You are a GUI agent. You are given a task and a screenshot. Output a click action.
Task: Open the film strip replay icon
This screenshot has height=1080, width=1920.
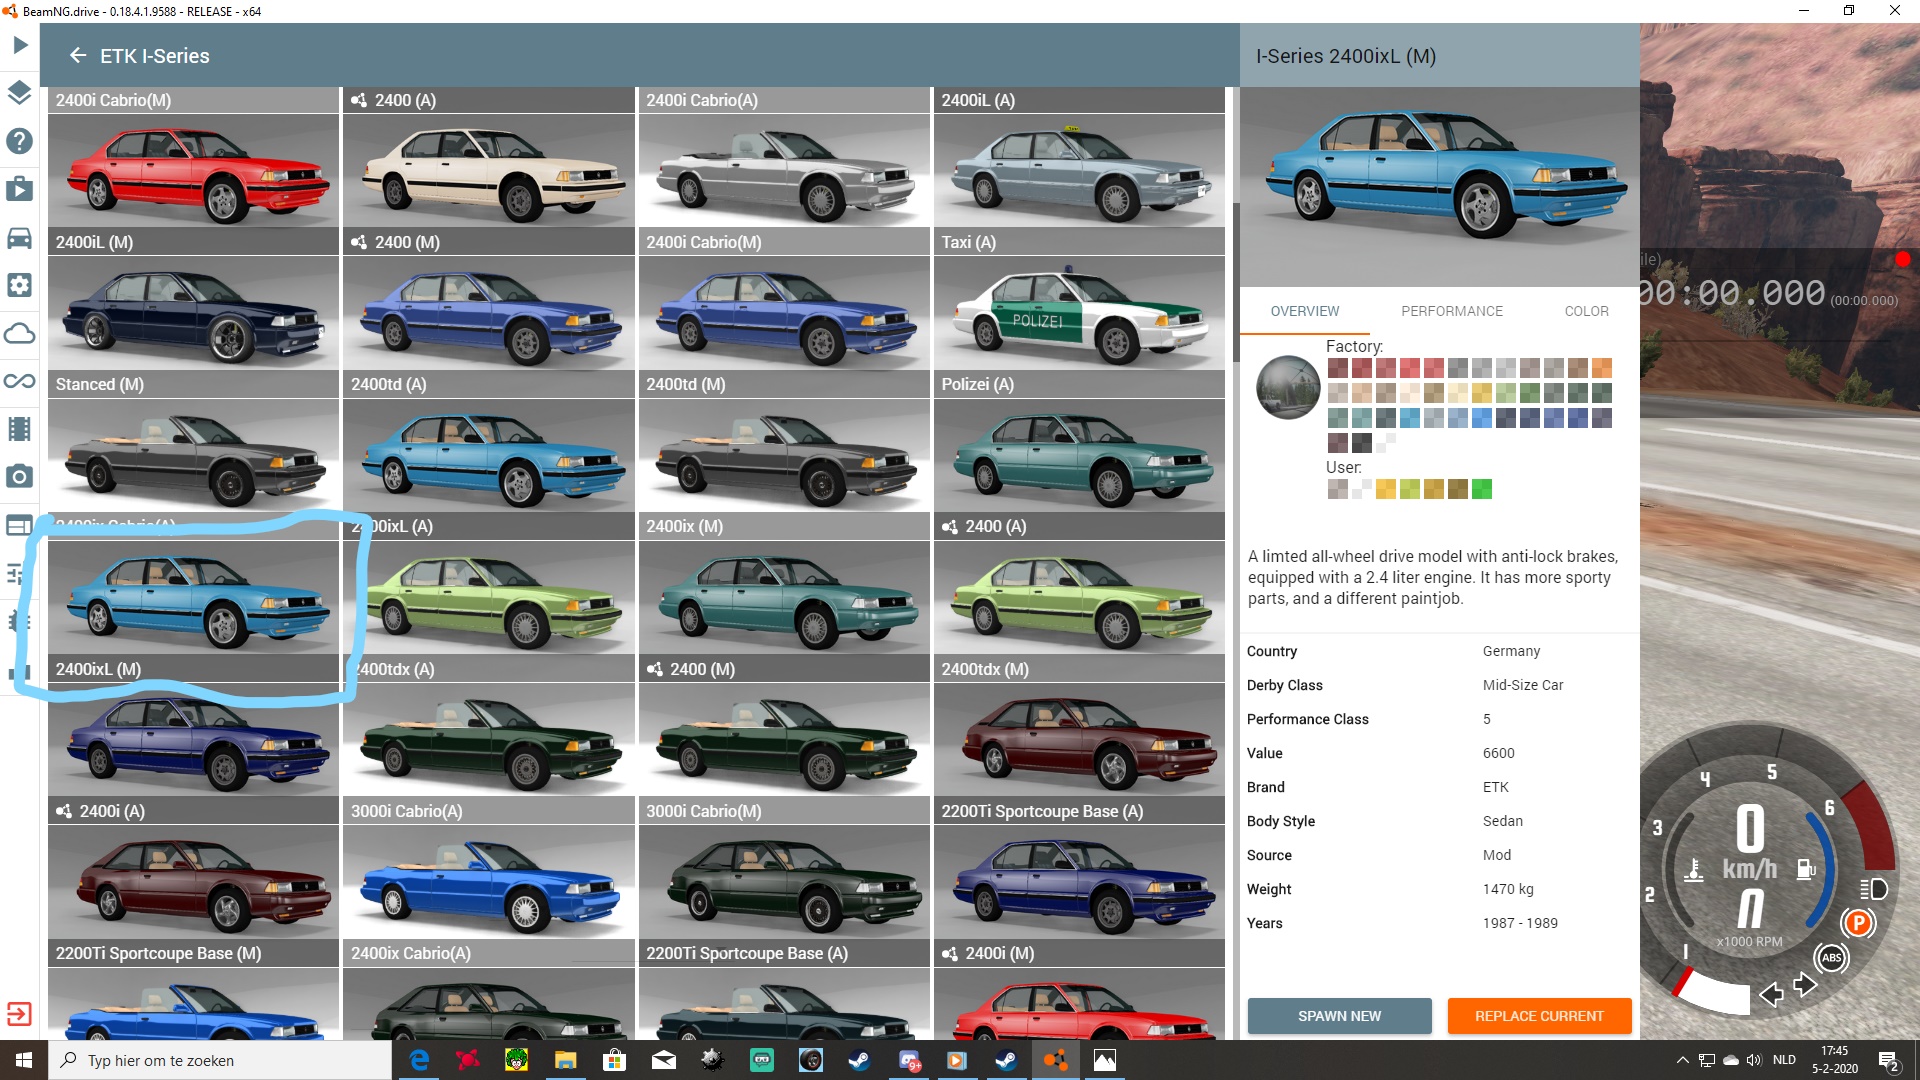pyautogui.click(x=20, y=429)
